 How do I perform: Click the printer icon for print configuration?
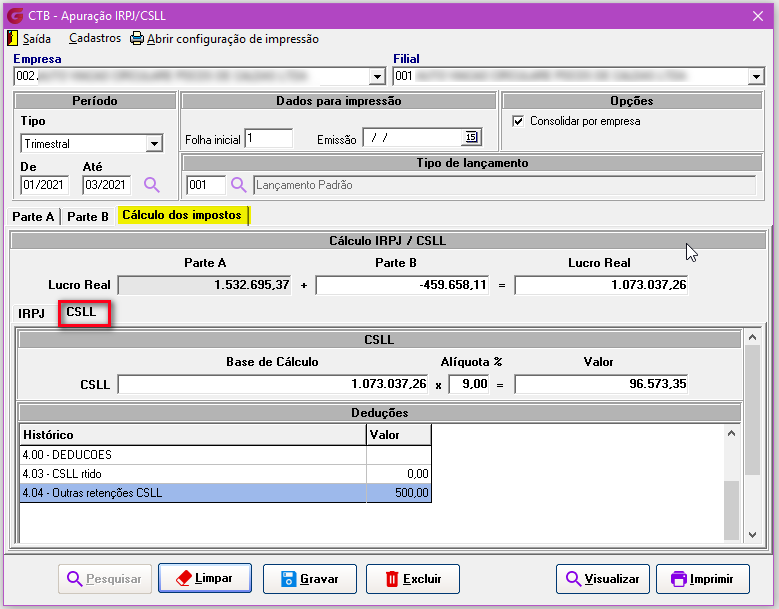click(137, 38)
